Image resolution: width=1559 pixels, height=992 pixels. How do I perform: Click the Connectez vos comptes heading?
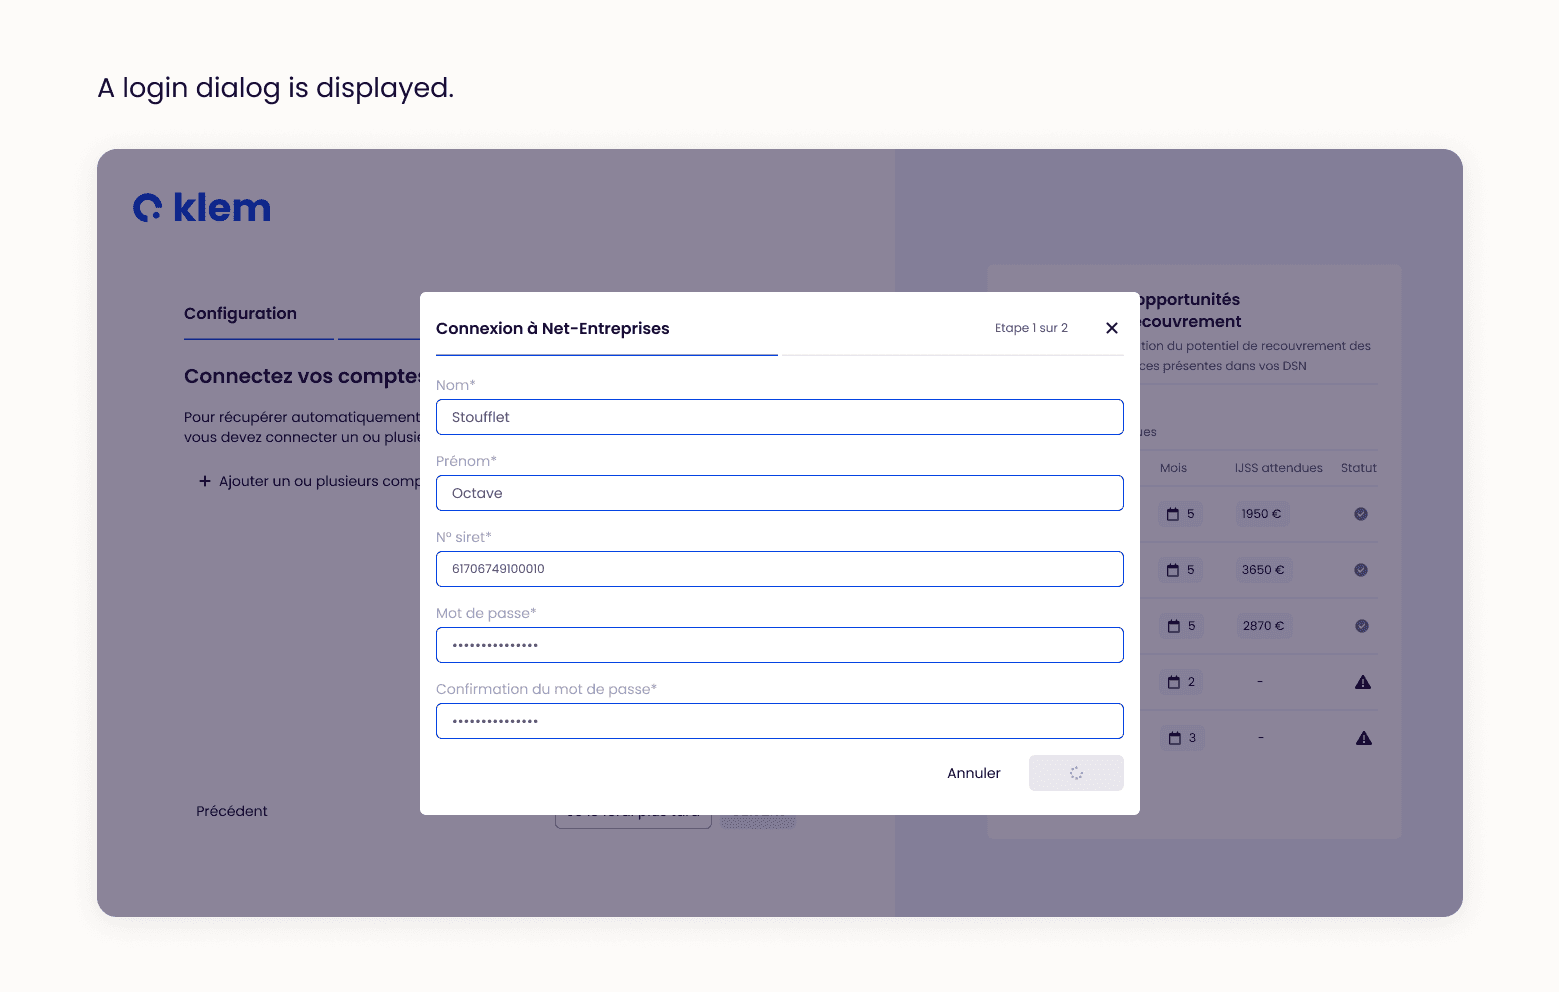(x=302, y=376)
